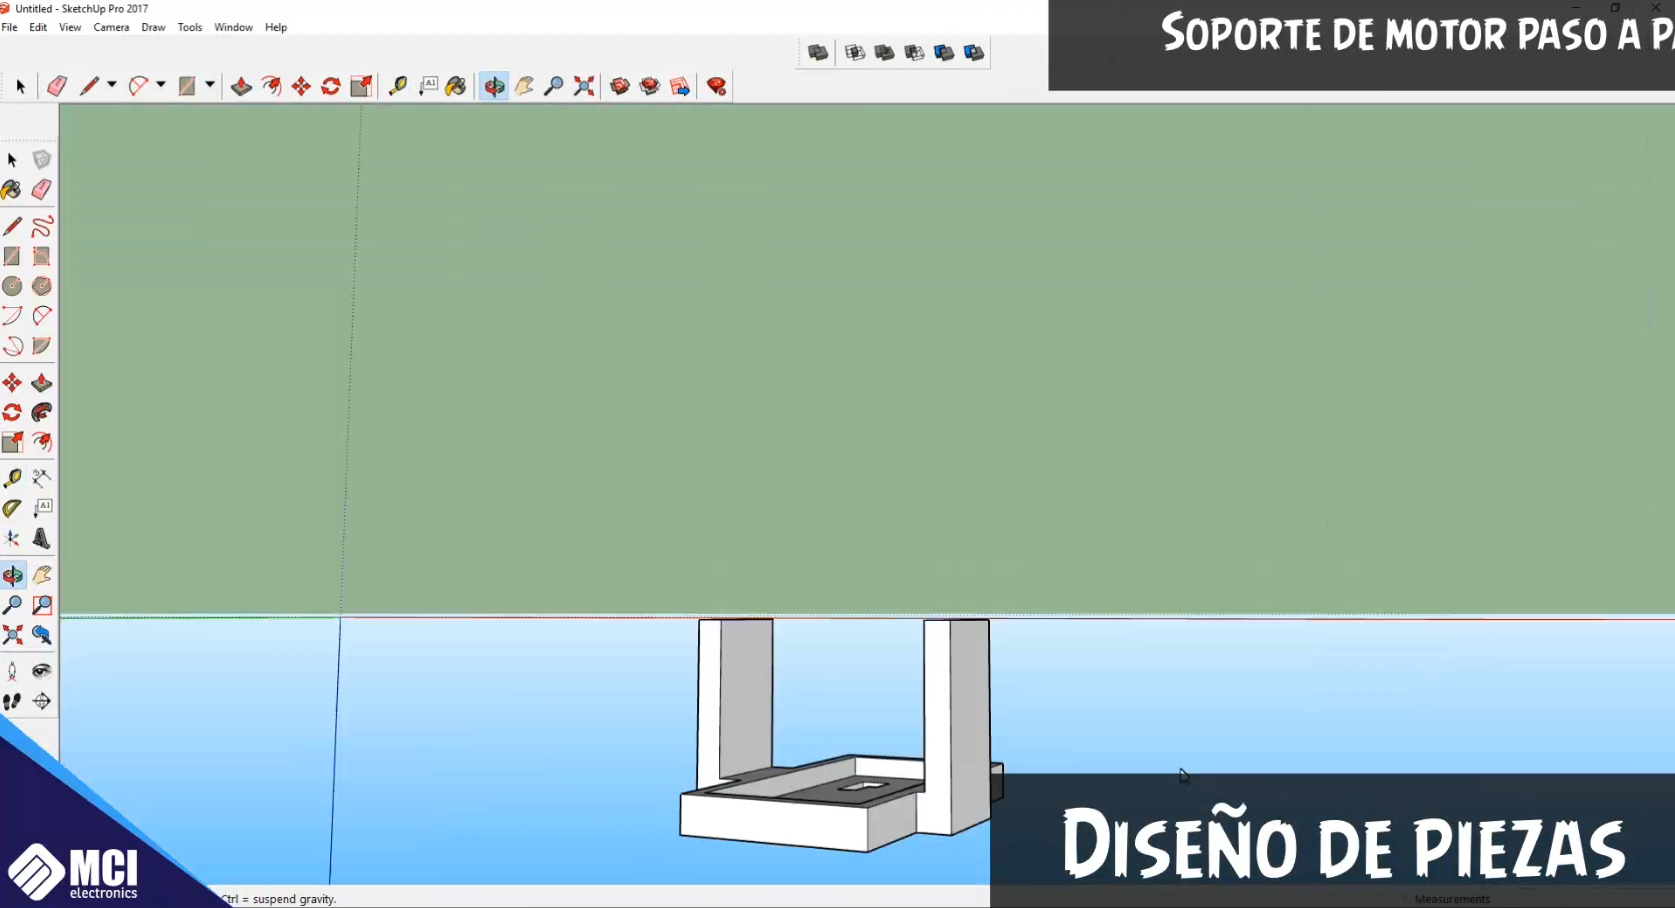This screenshot has height=908, width=1675.
Task: Expand the Arc tool dropdown
Action: coord(159,86)
